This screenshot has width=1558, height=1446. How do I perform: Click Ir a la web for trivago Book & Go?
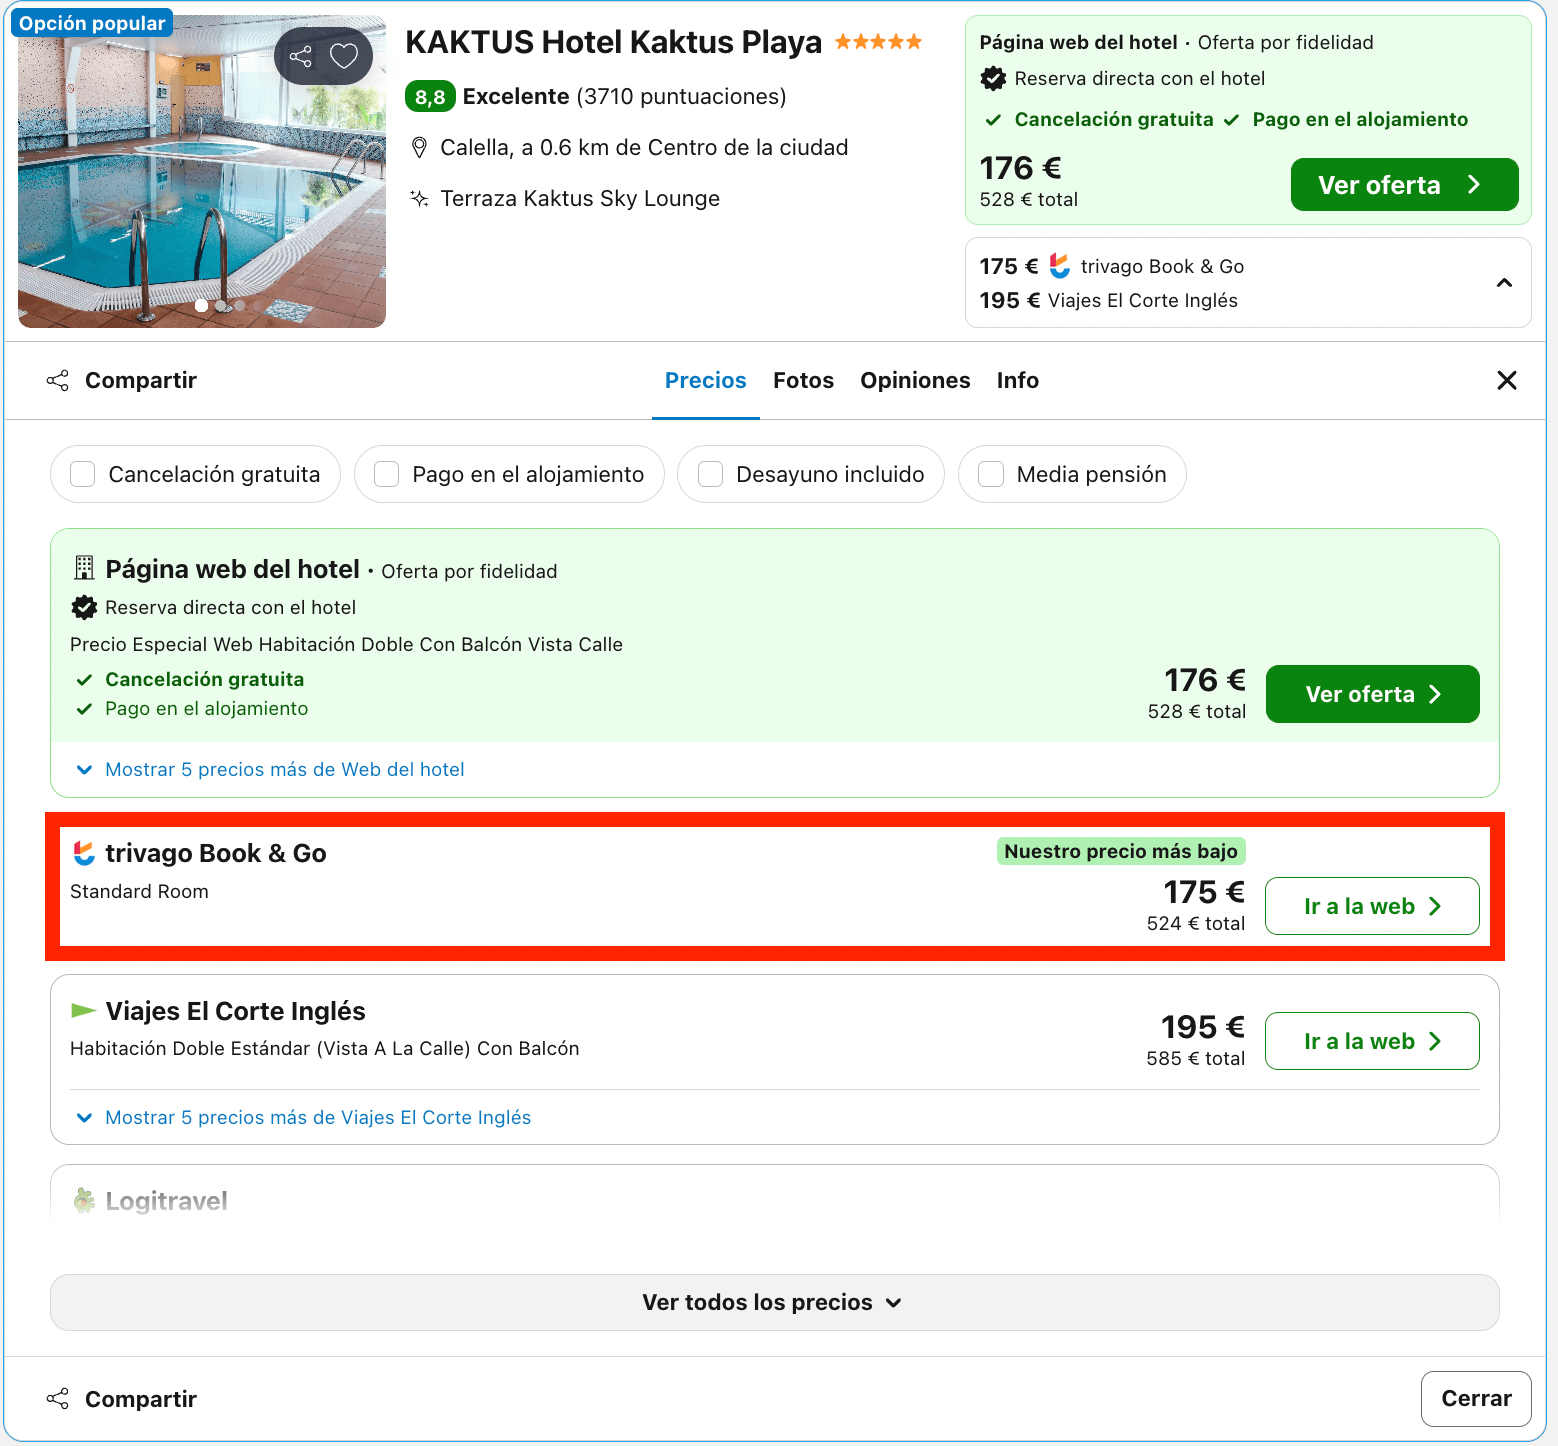pos(1372,906)
